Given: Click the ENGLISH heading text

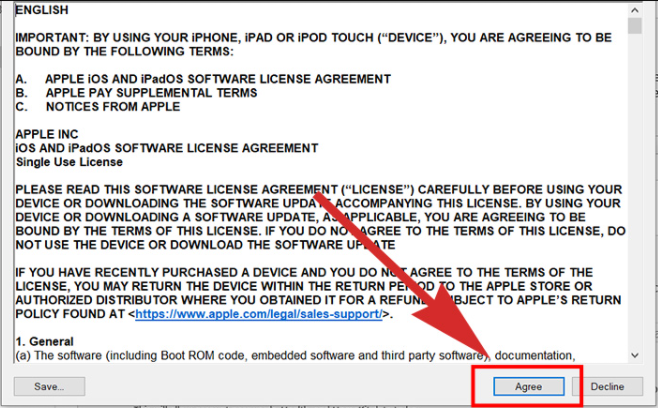Looking at the screenshot, I should coord(42,10).
